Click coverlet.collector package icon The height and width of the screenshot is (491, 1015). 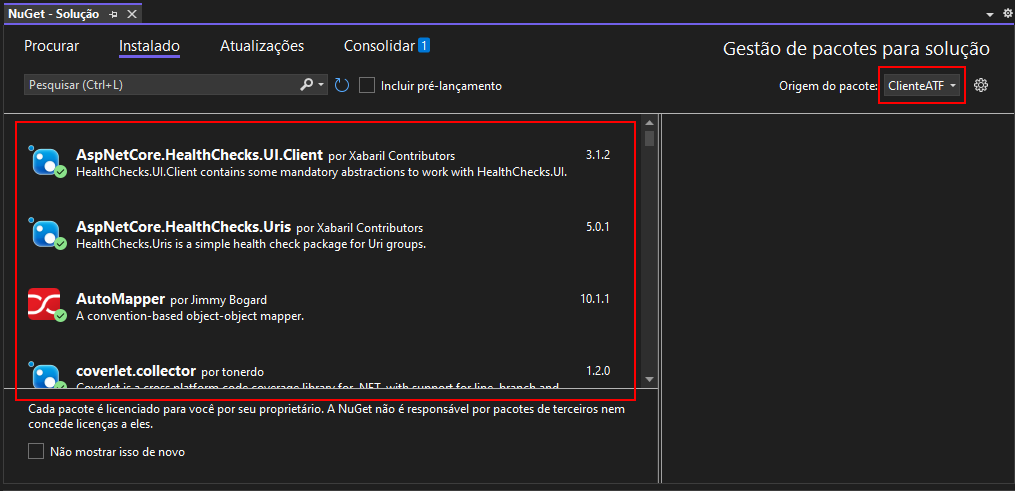(x=47, y=375)
